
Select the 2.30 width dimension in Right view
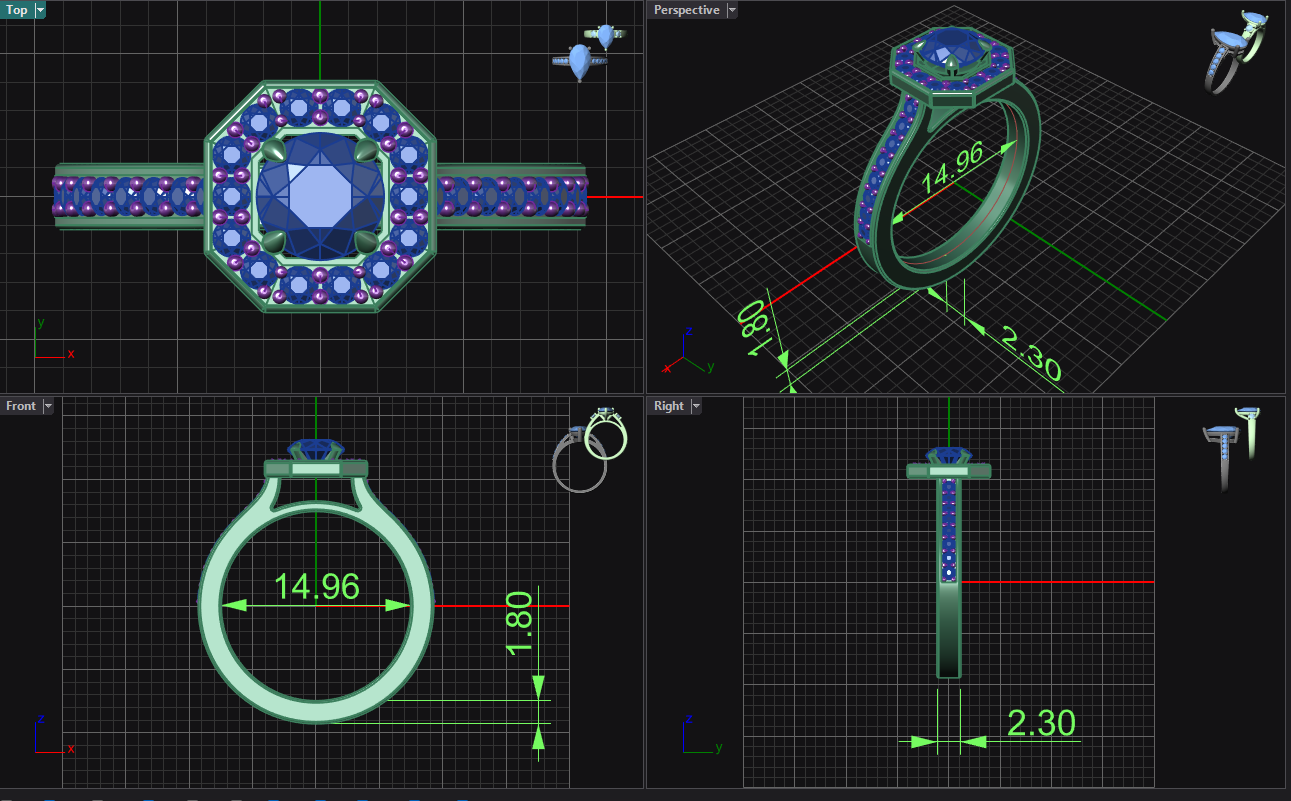point(1041,723)
